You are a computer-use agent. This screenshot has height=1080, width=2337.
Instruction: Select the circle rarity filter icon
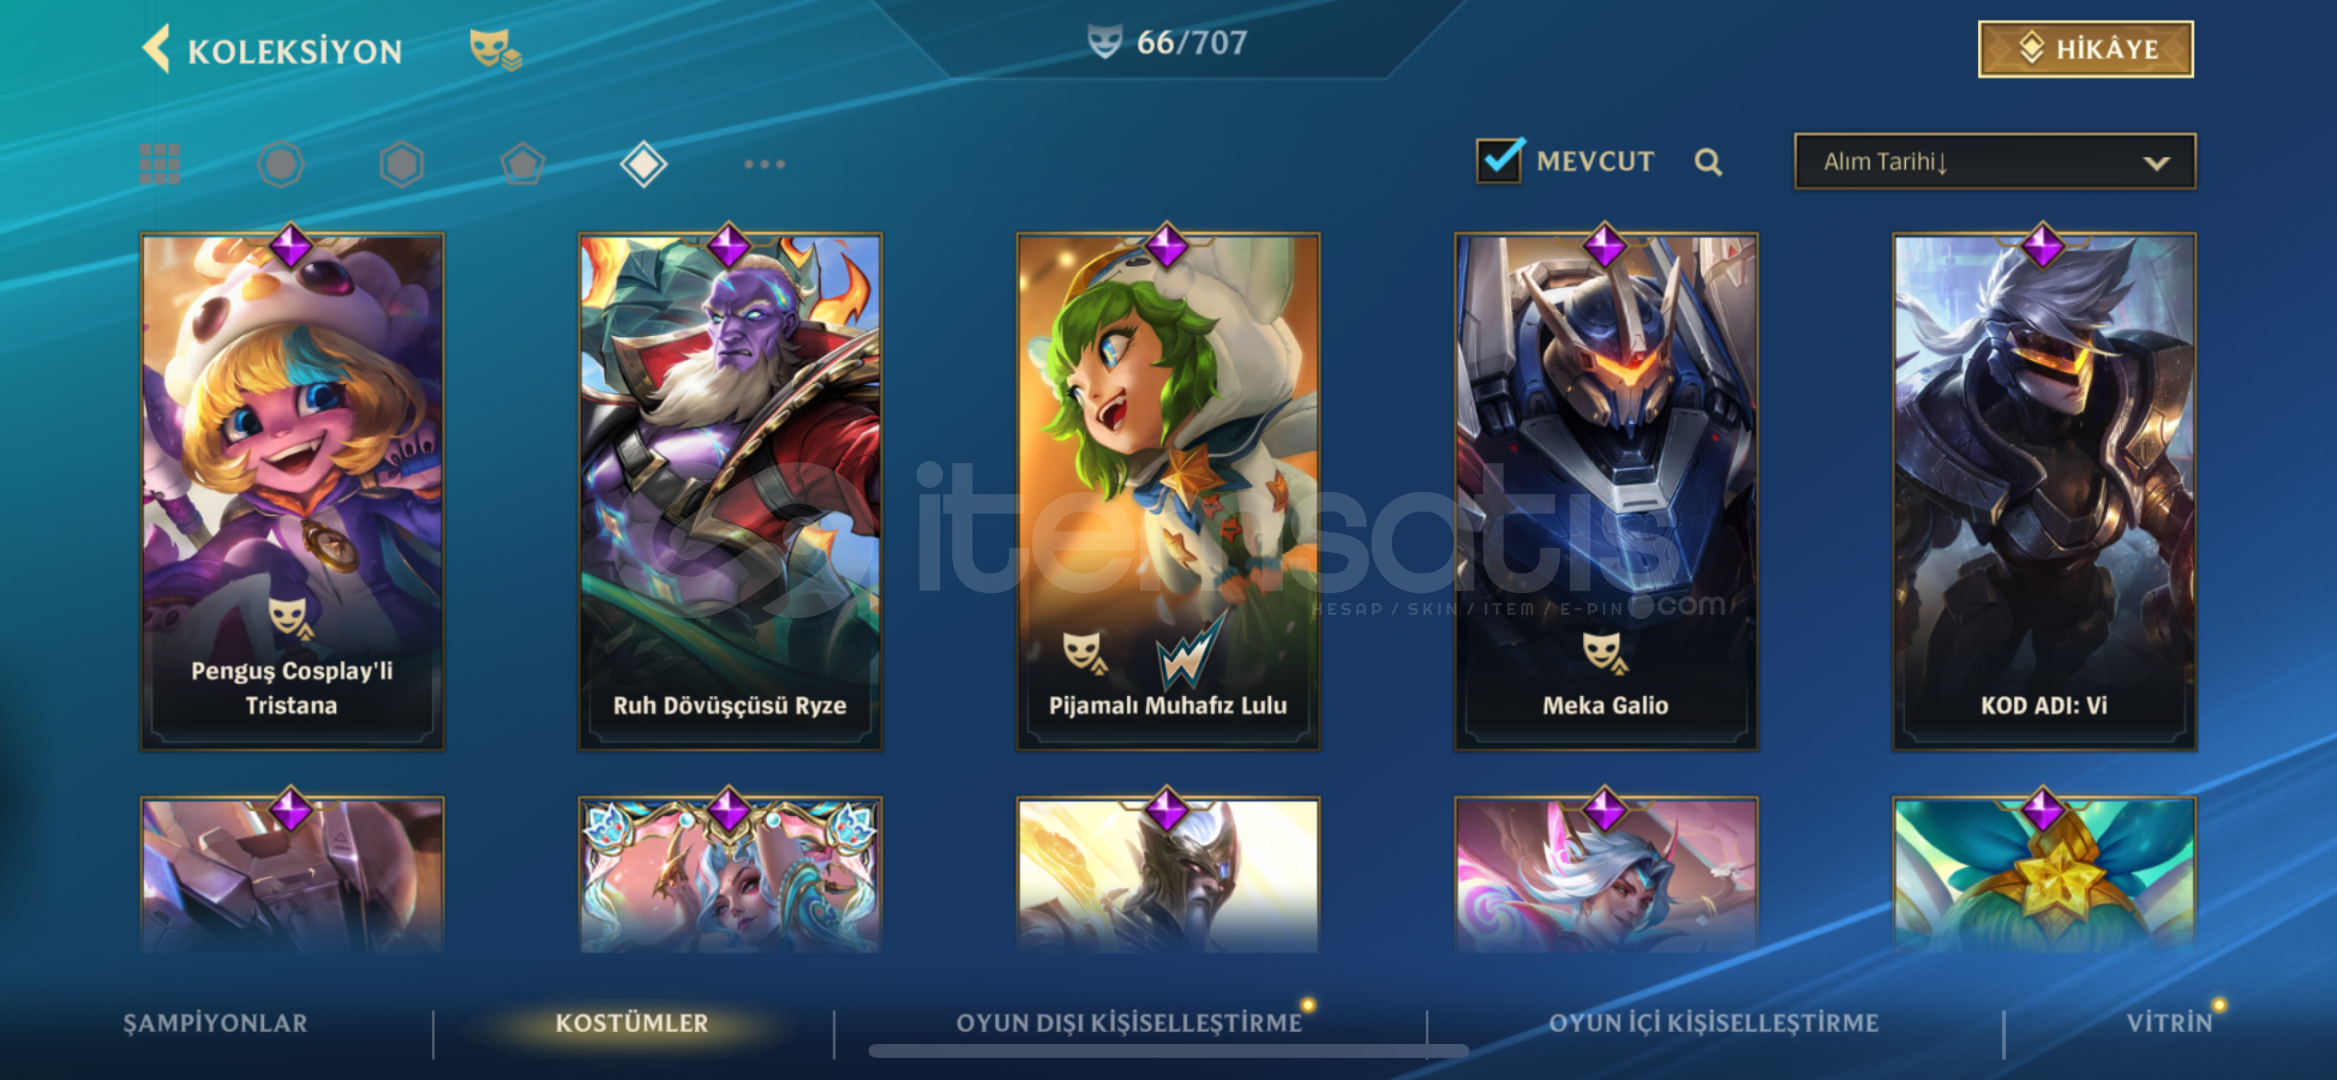coord(281,164)
